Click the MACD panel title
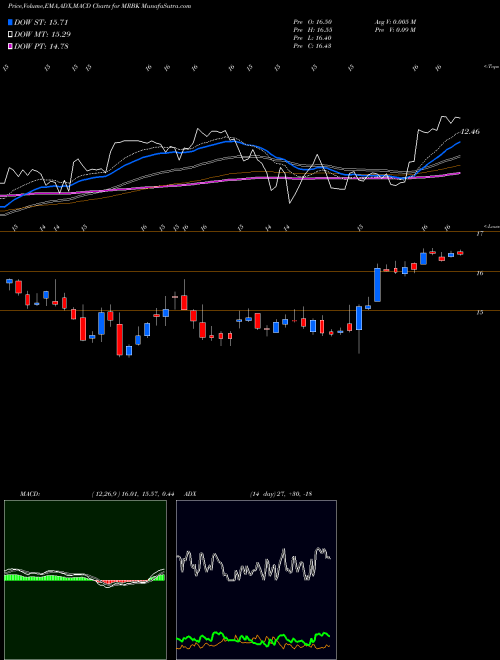Image resolution: width=500 pixels, height=660 pixels. [x=30, y=494]
